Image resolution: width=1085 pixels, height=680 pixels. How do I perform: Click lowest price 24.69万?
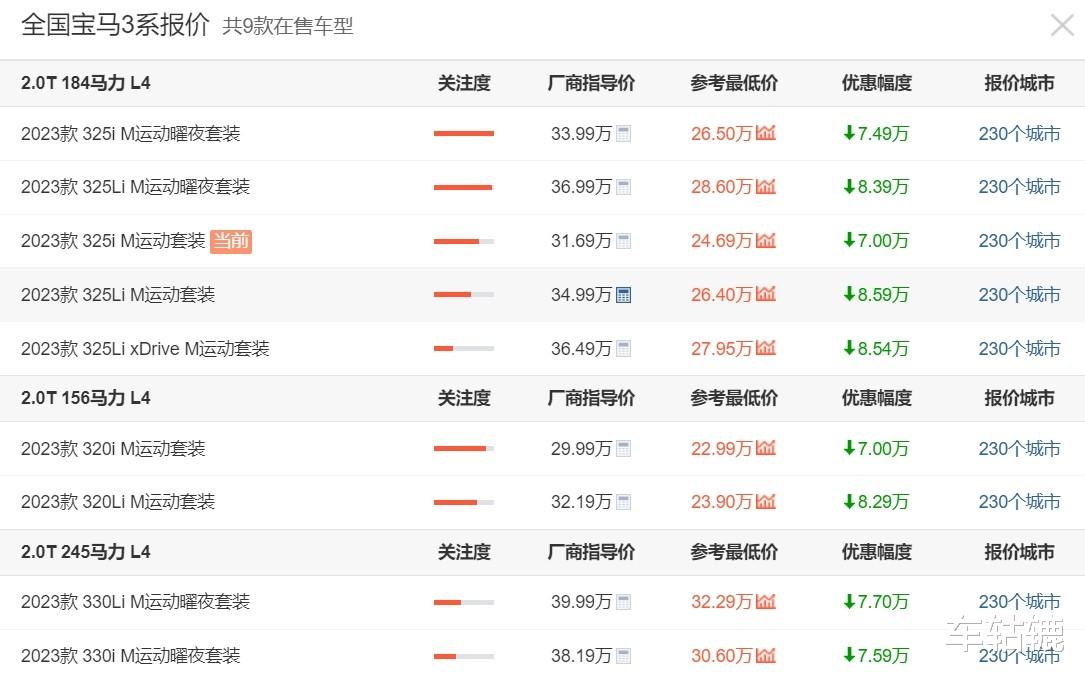pos(721,241)
